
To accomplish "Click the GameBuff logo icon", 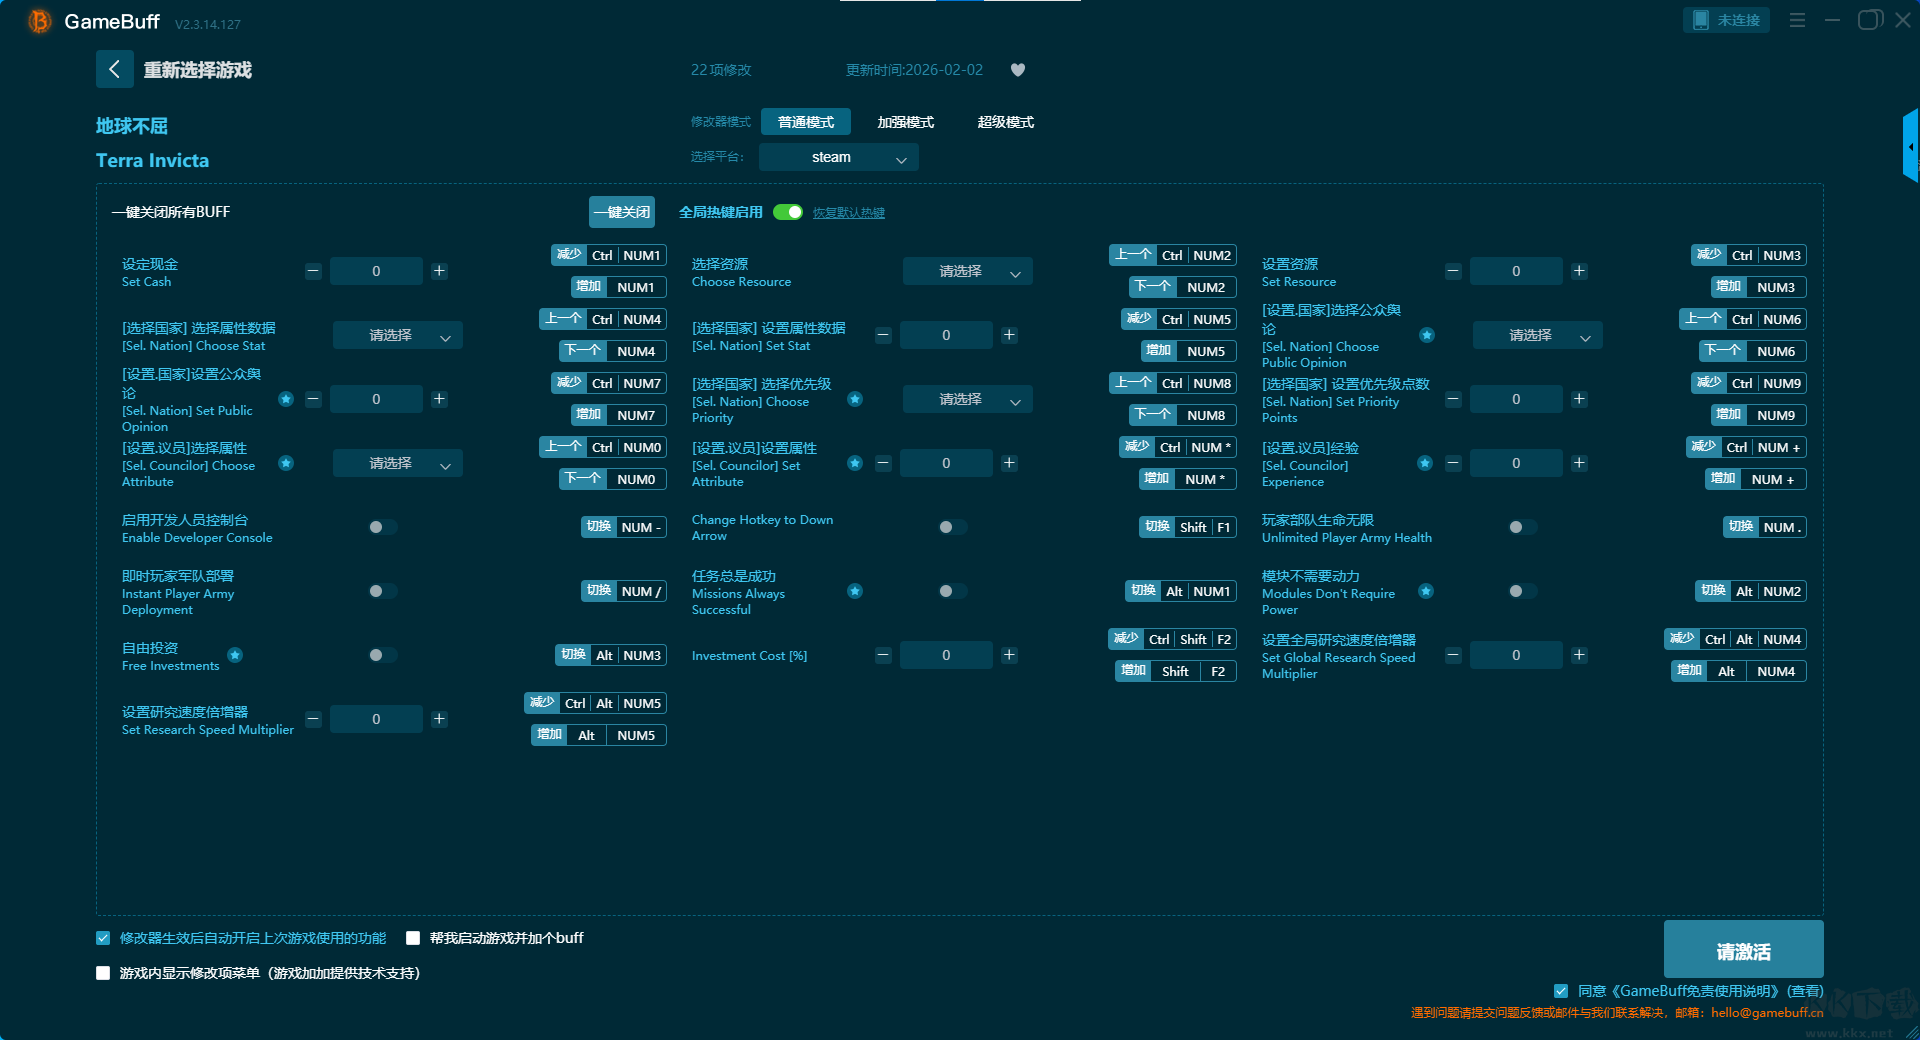I will coord(40,21).
